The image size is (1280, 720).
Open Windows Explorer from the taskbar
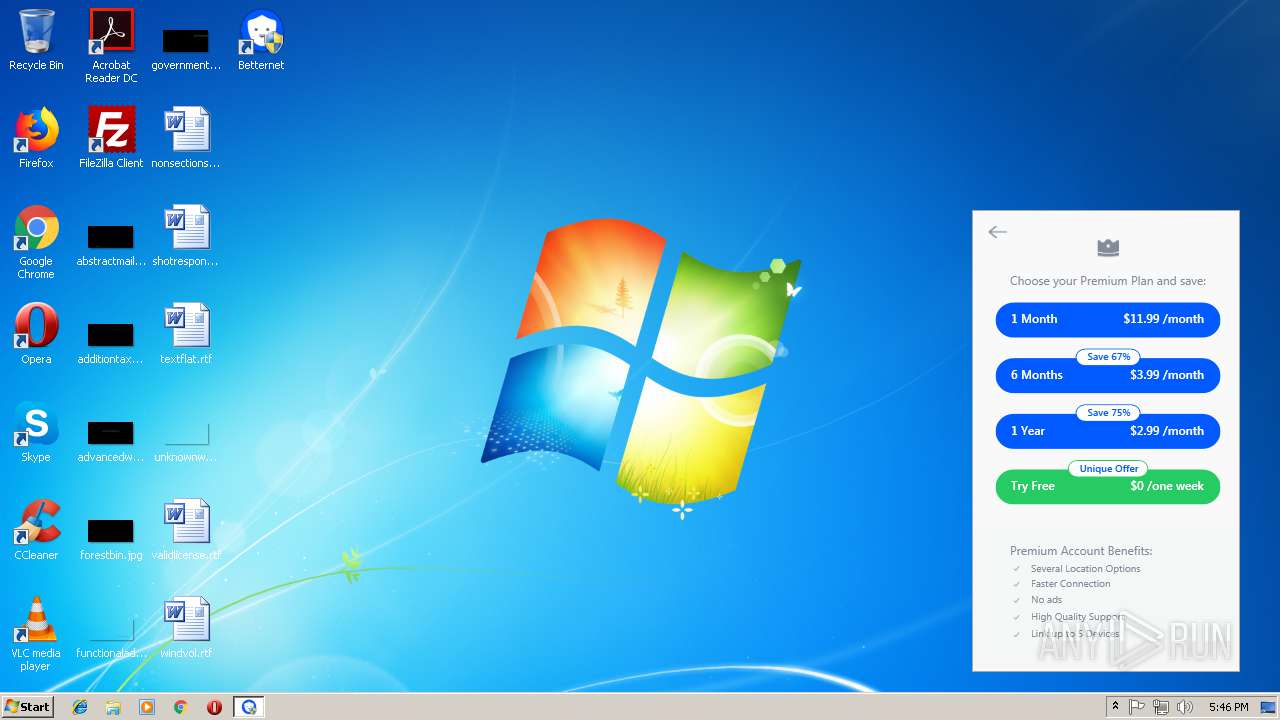[x=113, y=707]
